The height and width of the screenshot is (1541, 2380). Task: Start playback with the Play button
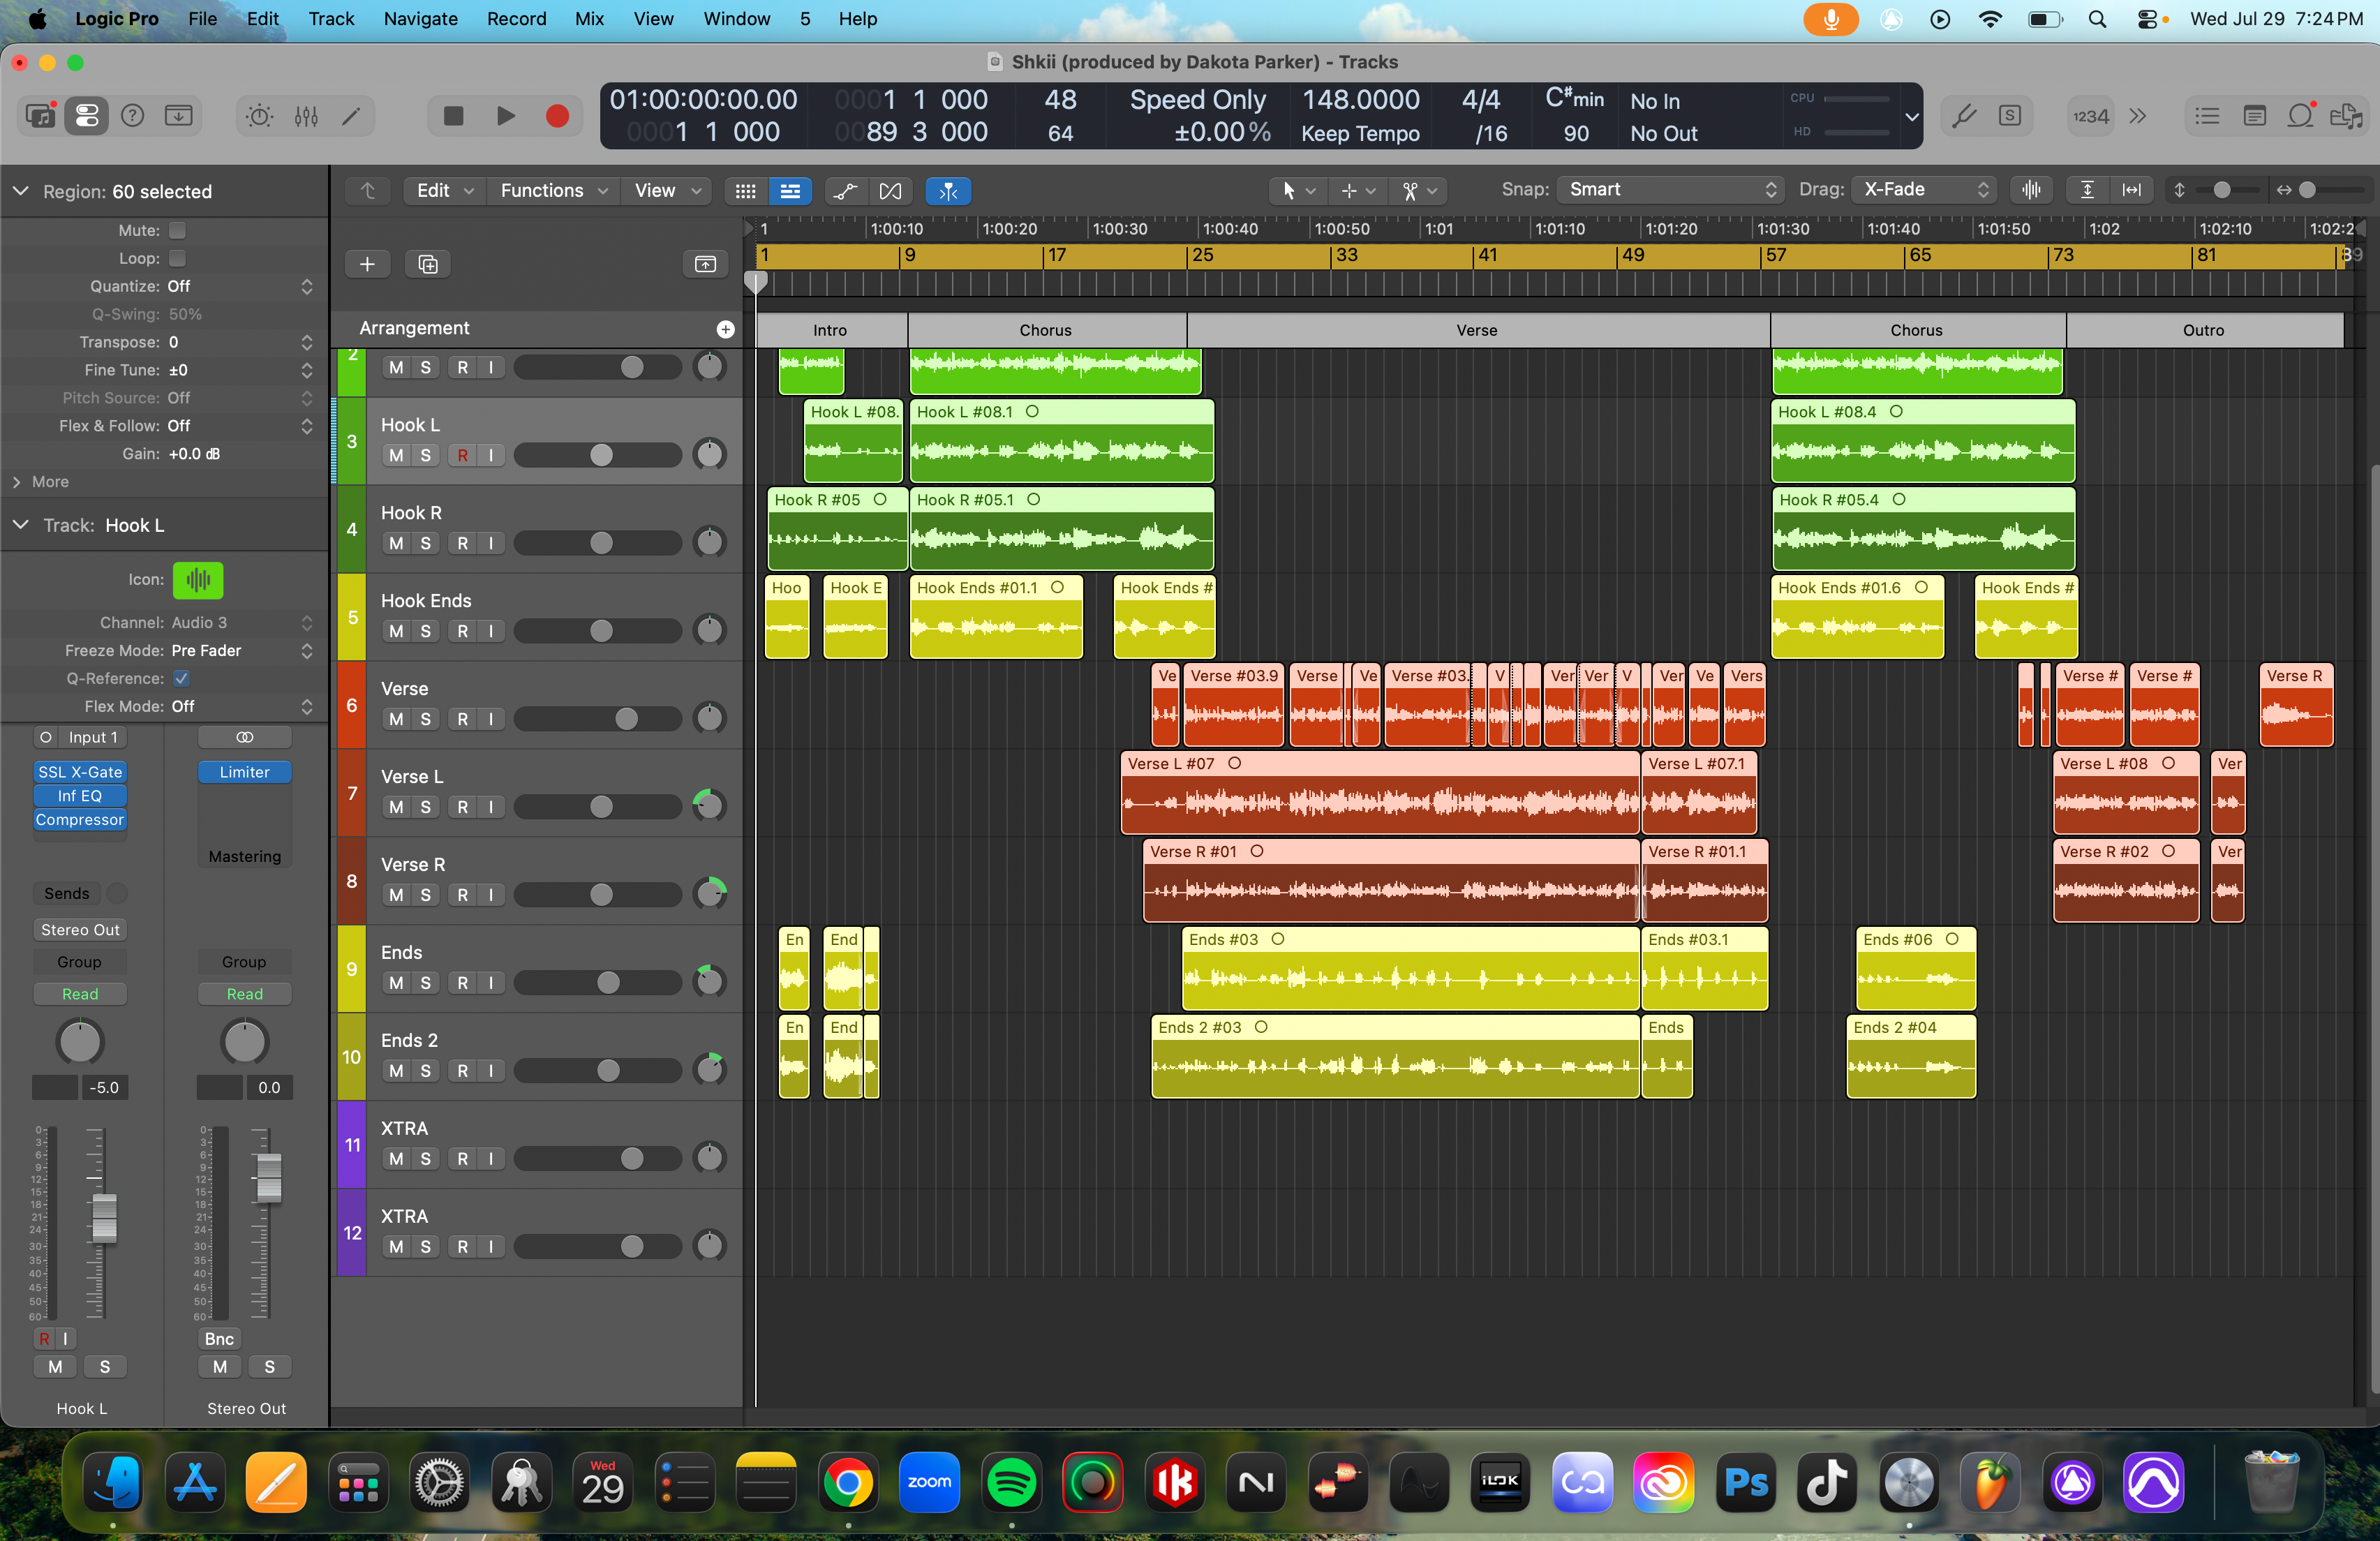(505, 116)
